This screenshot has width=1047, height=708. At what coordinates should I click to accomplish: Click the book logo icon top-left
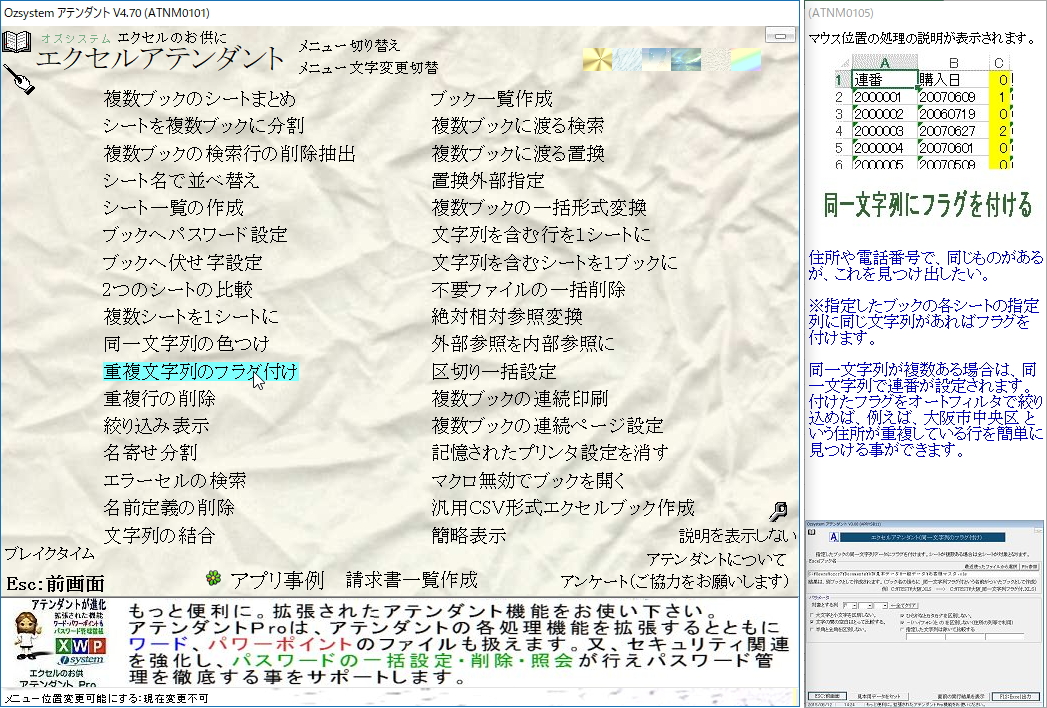pos(18,40)
